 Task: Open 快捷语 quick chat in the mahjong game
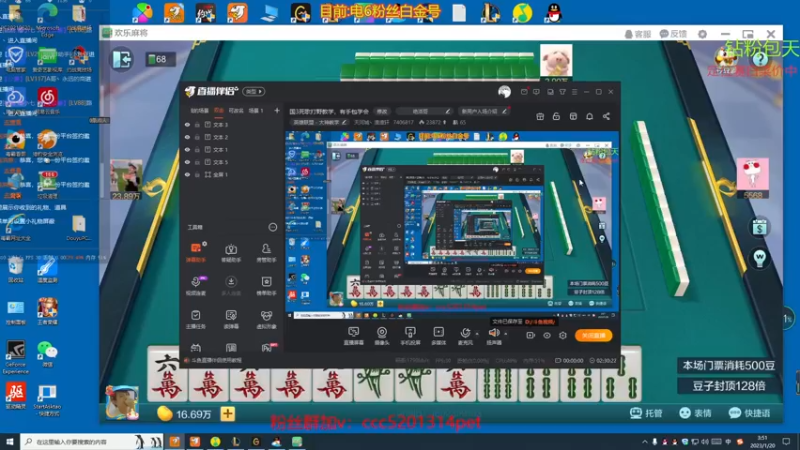click(749, 413)
